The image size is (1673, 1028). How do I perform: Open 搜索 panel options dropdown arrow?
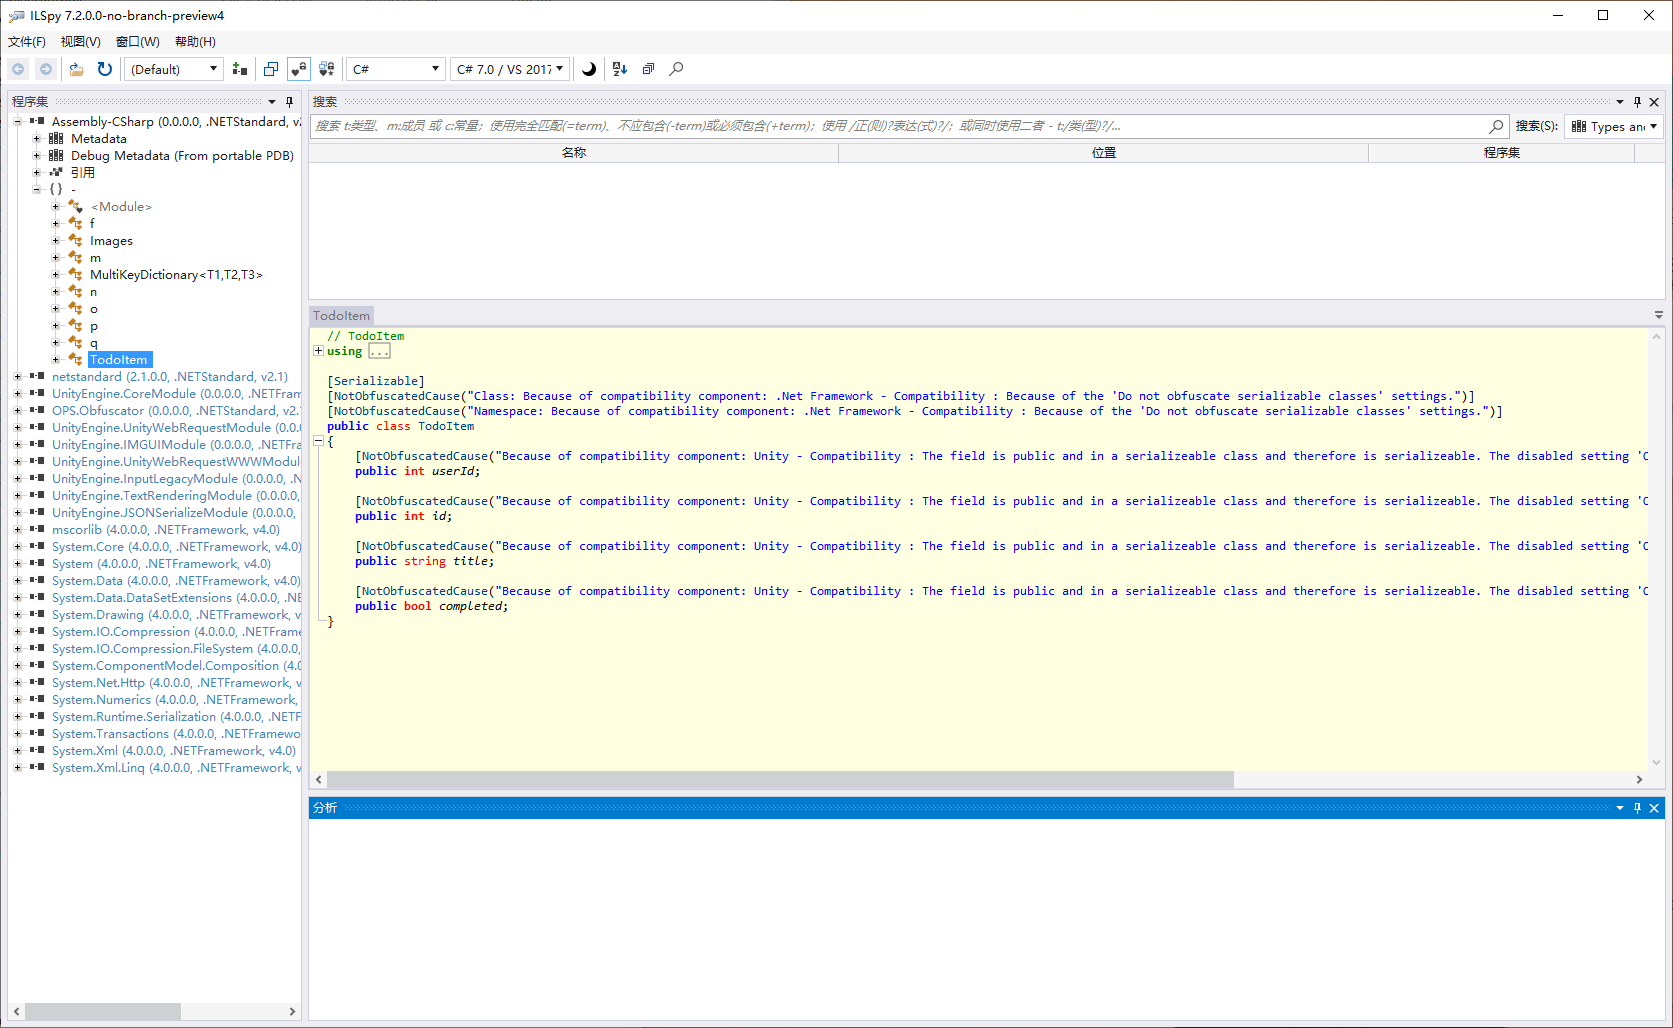[x=1620, y=102]
